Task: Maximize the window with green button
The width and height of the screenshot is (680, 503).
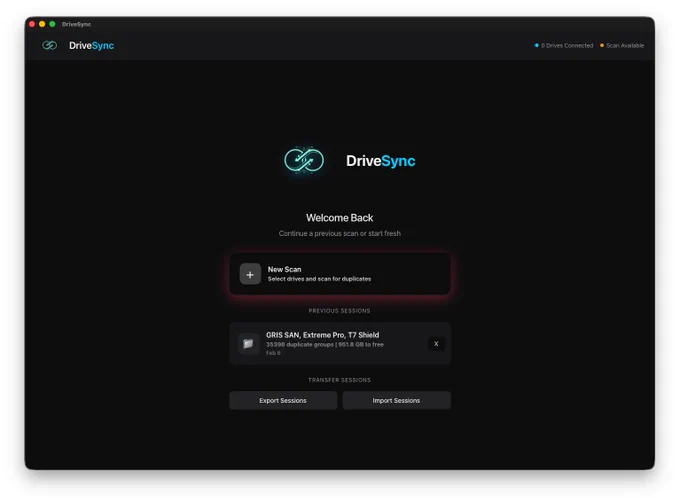Action: point(52,24)
